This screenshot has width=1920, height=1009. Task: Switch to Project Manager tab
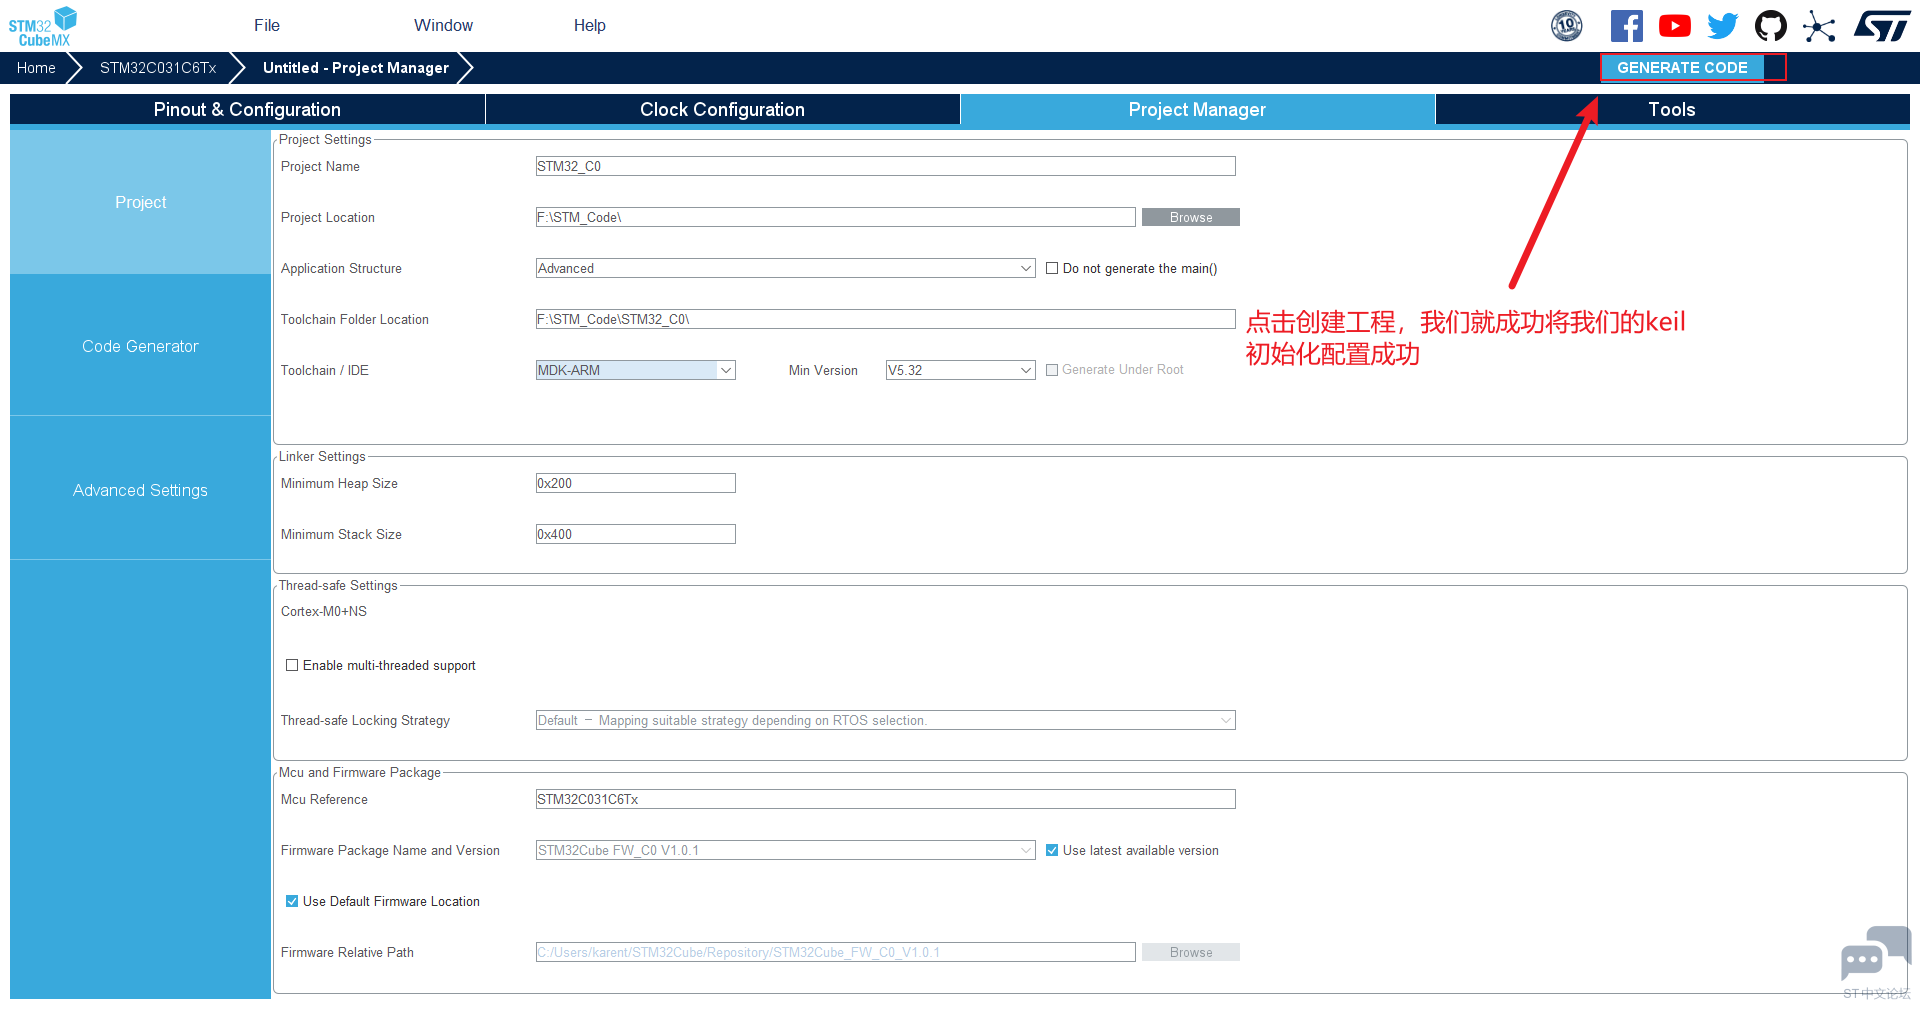(x=1198, y=109)
